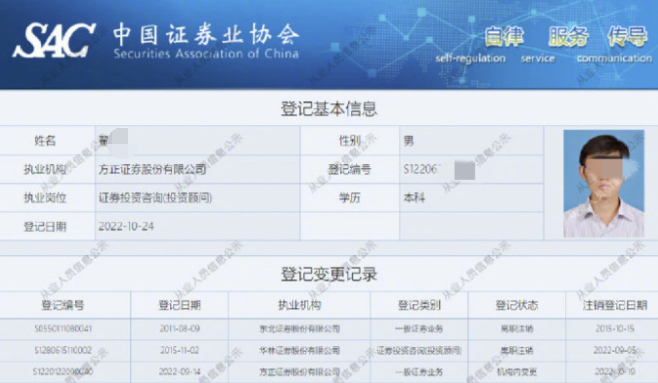Click the registrant's ID photo thumbnail
This screenshot has height=383, width=658.
point(603,183)
